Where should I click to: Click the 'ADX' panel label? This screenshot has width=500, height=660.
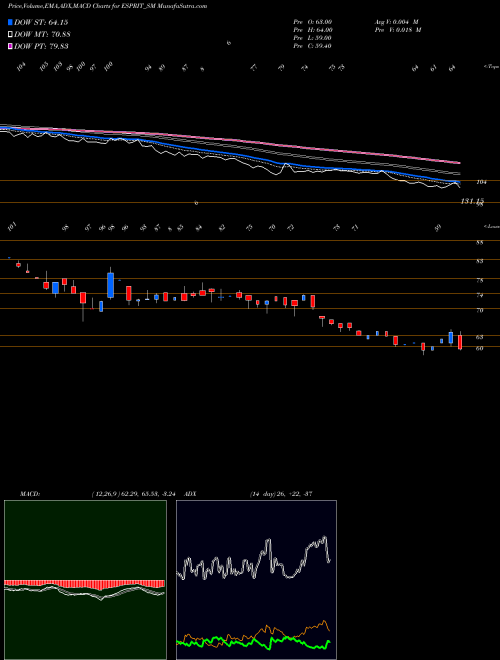point(190,494)
